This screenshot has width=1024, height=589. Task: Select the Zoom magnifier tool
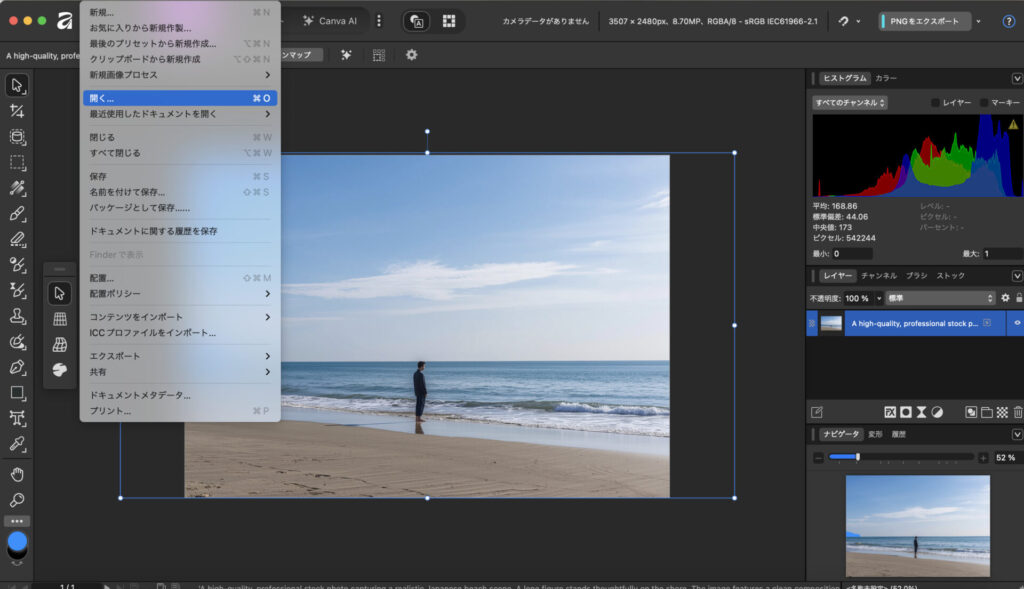pos(17,500)
